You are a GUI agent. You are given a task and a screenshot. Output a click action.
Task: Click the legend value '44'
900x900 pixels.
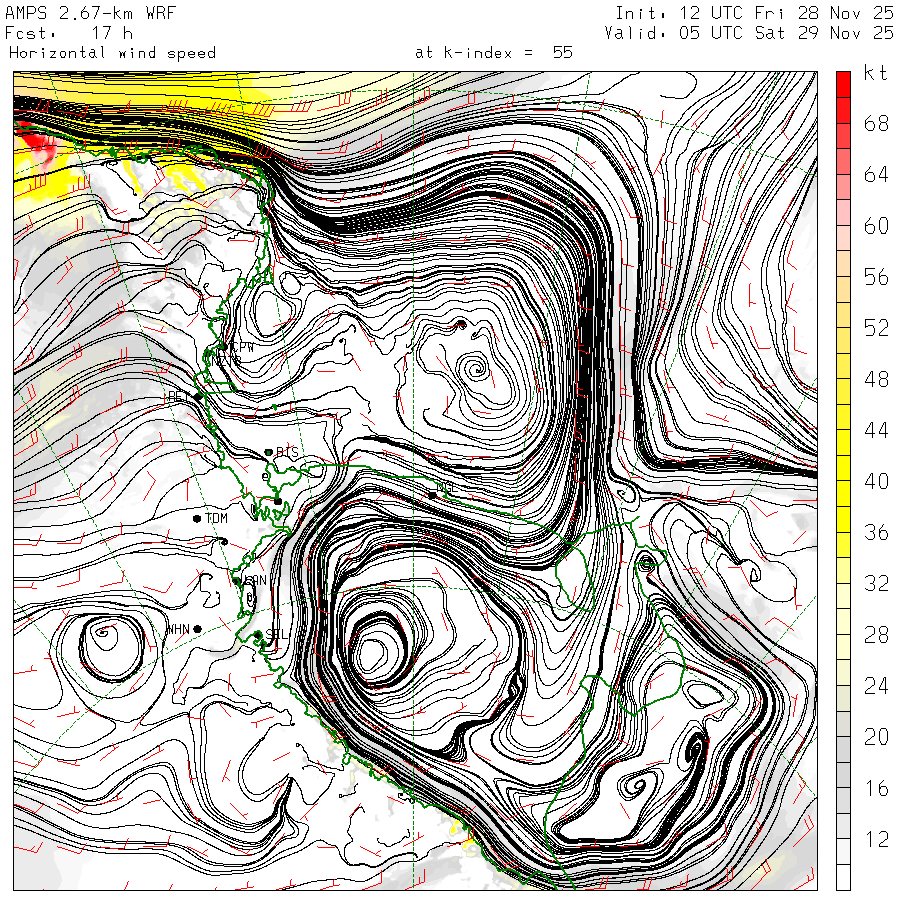(876, 430)
